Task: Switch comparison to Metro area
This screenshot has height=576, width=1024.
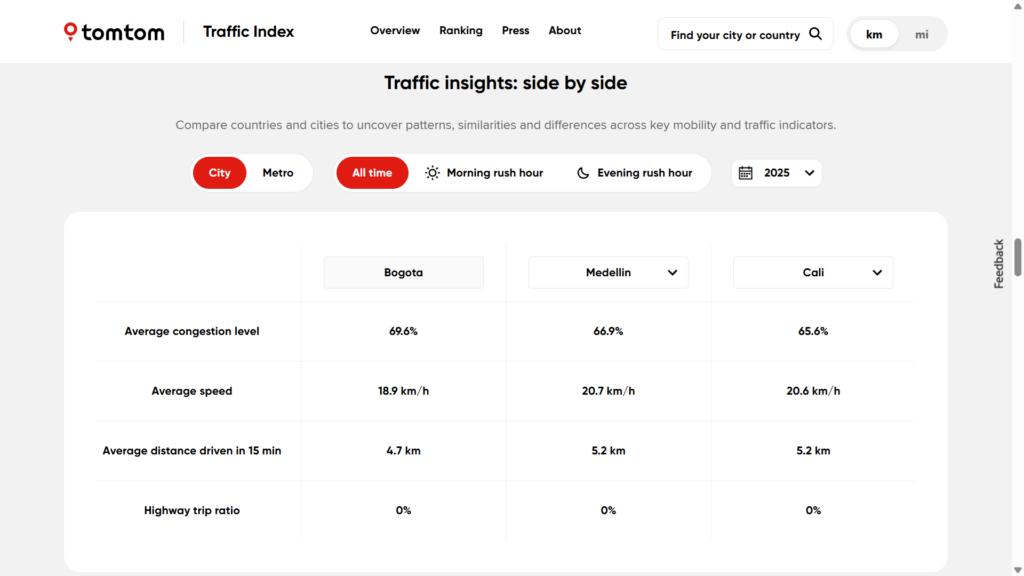Action: coord(278,173)
